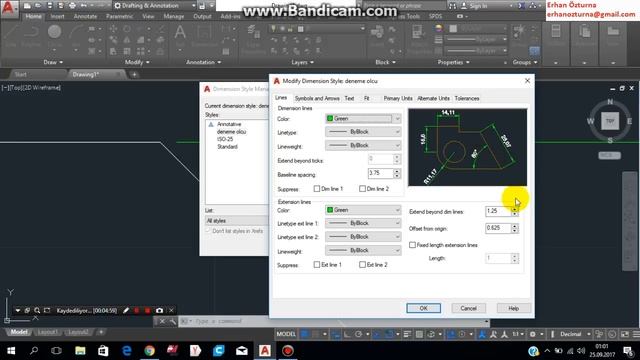Click the TOP face of the ViewCube
640x360 pixels.
pyautogui.click(x=610, y=121)
